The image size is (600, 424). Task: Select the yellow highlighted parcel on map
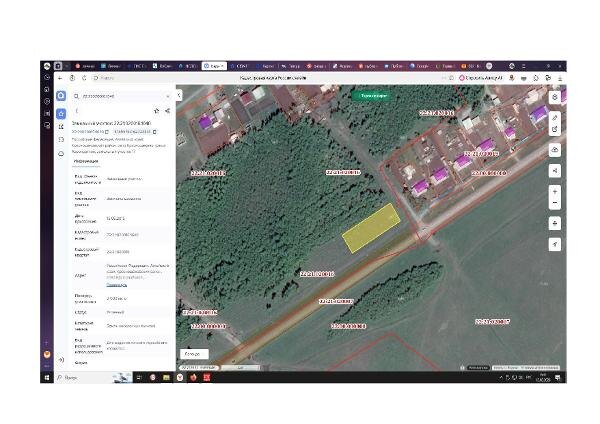(x=370, y=228)
